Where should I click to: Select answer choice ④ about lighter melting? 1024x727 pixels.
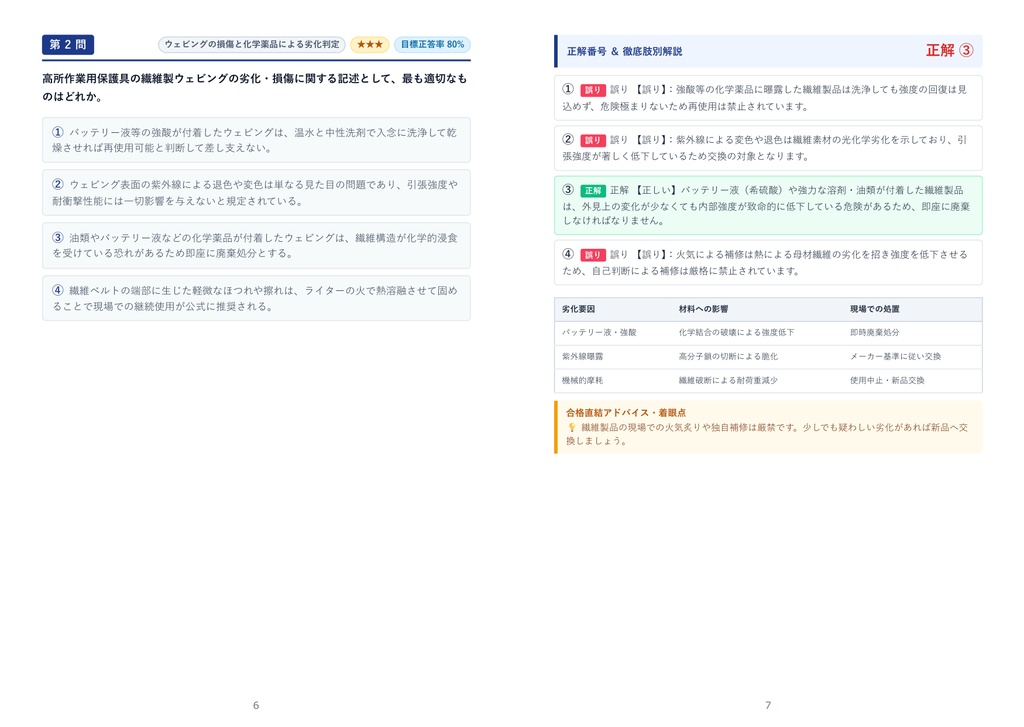click(x=256, y=299)
